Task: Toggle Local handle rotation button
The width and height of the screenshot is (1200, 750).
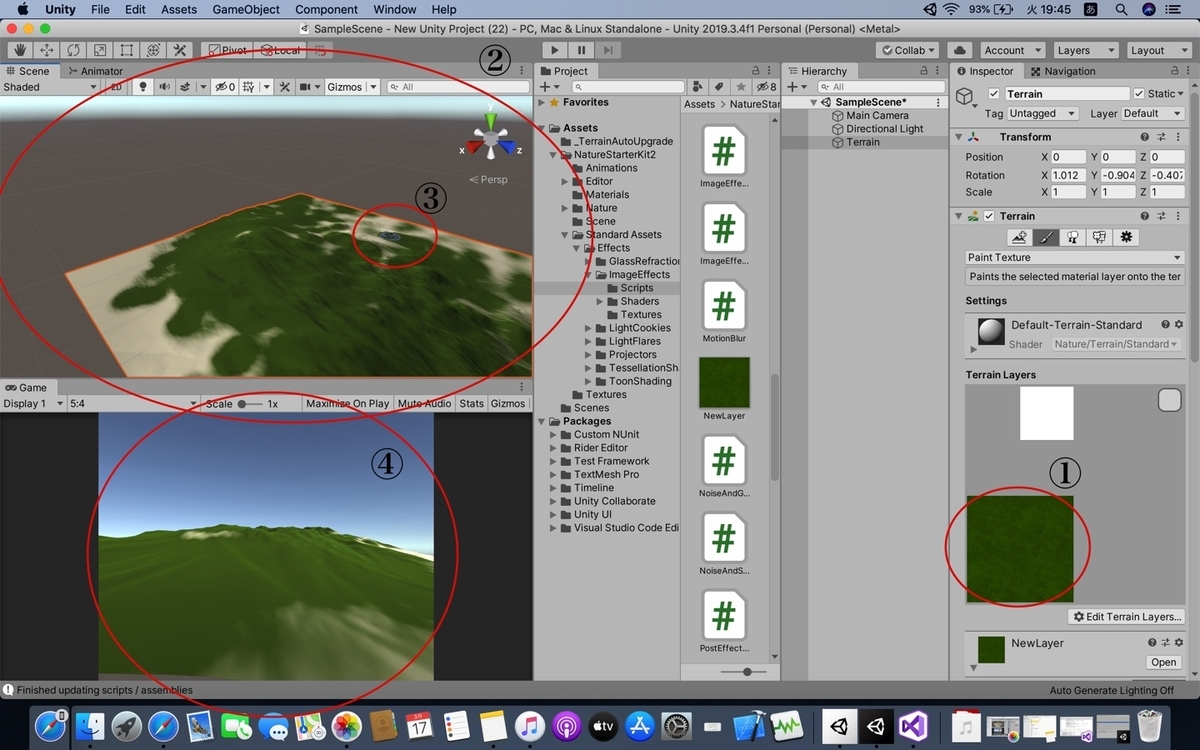Action: click(279, 50)
